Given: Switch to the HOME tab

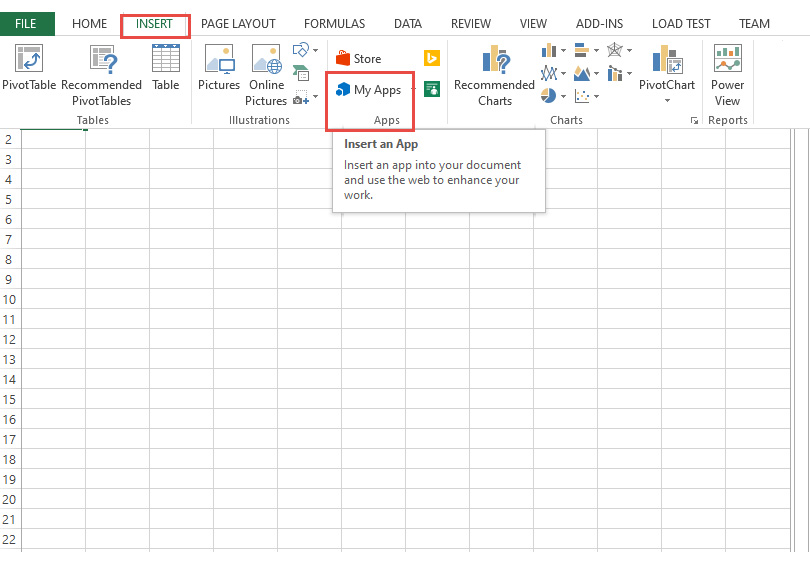Looking at the screenshot, I should point(89,24).
